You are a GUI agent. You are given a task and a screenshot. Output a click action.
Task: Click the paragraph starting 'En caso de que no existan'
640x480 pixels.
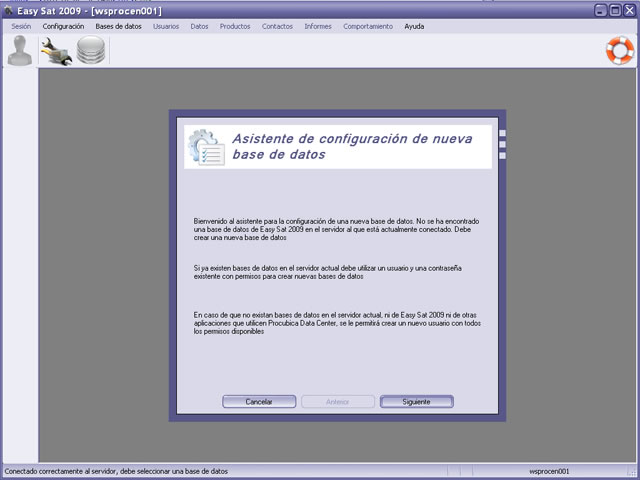click(337, 323)
